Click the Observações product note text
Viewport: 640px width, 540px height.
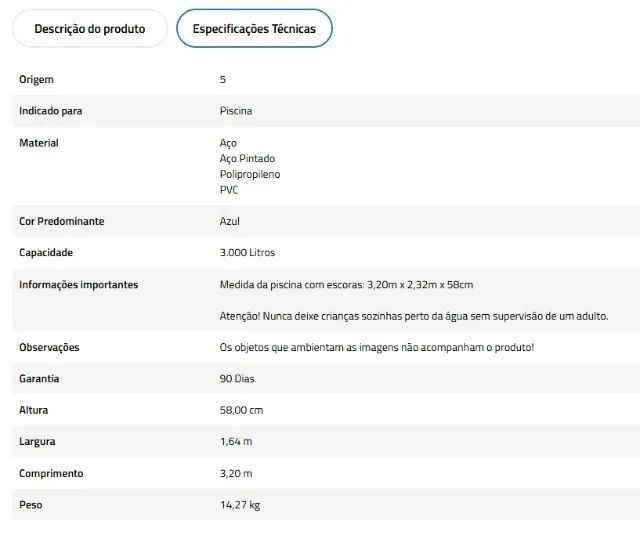pyautogui.click(x=377, y=347)
